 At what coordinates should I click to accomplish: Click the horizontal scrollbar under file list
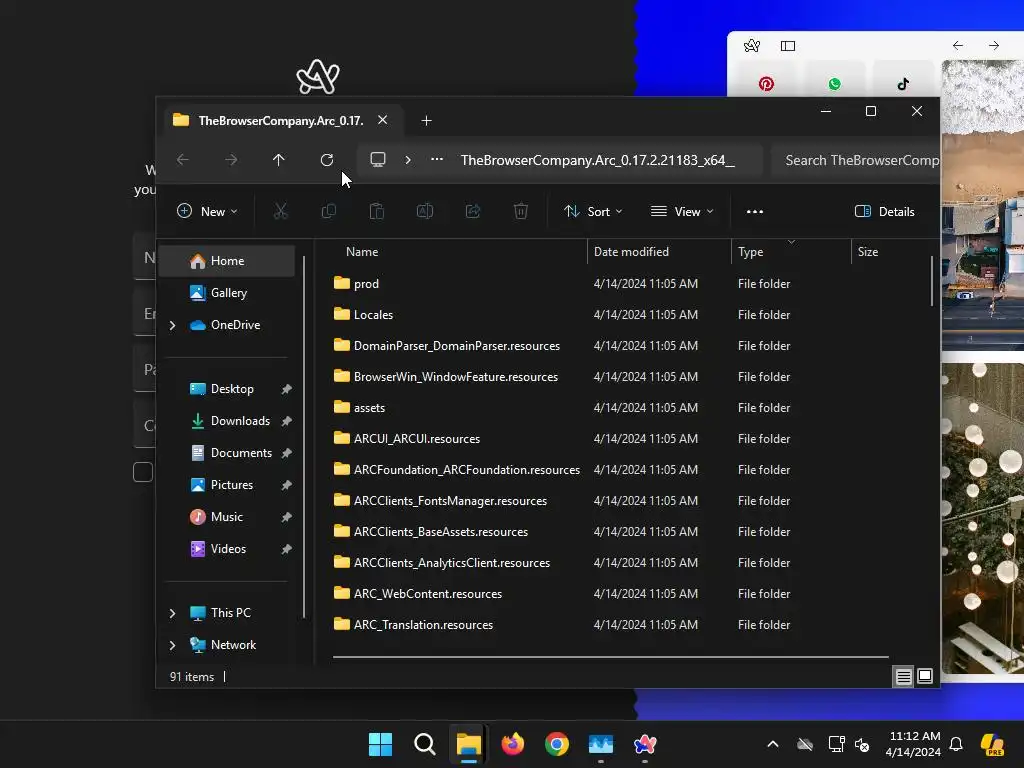611,657
